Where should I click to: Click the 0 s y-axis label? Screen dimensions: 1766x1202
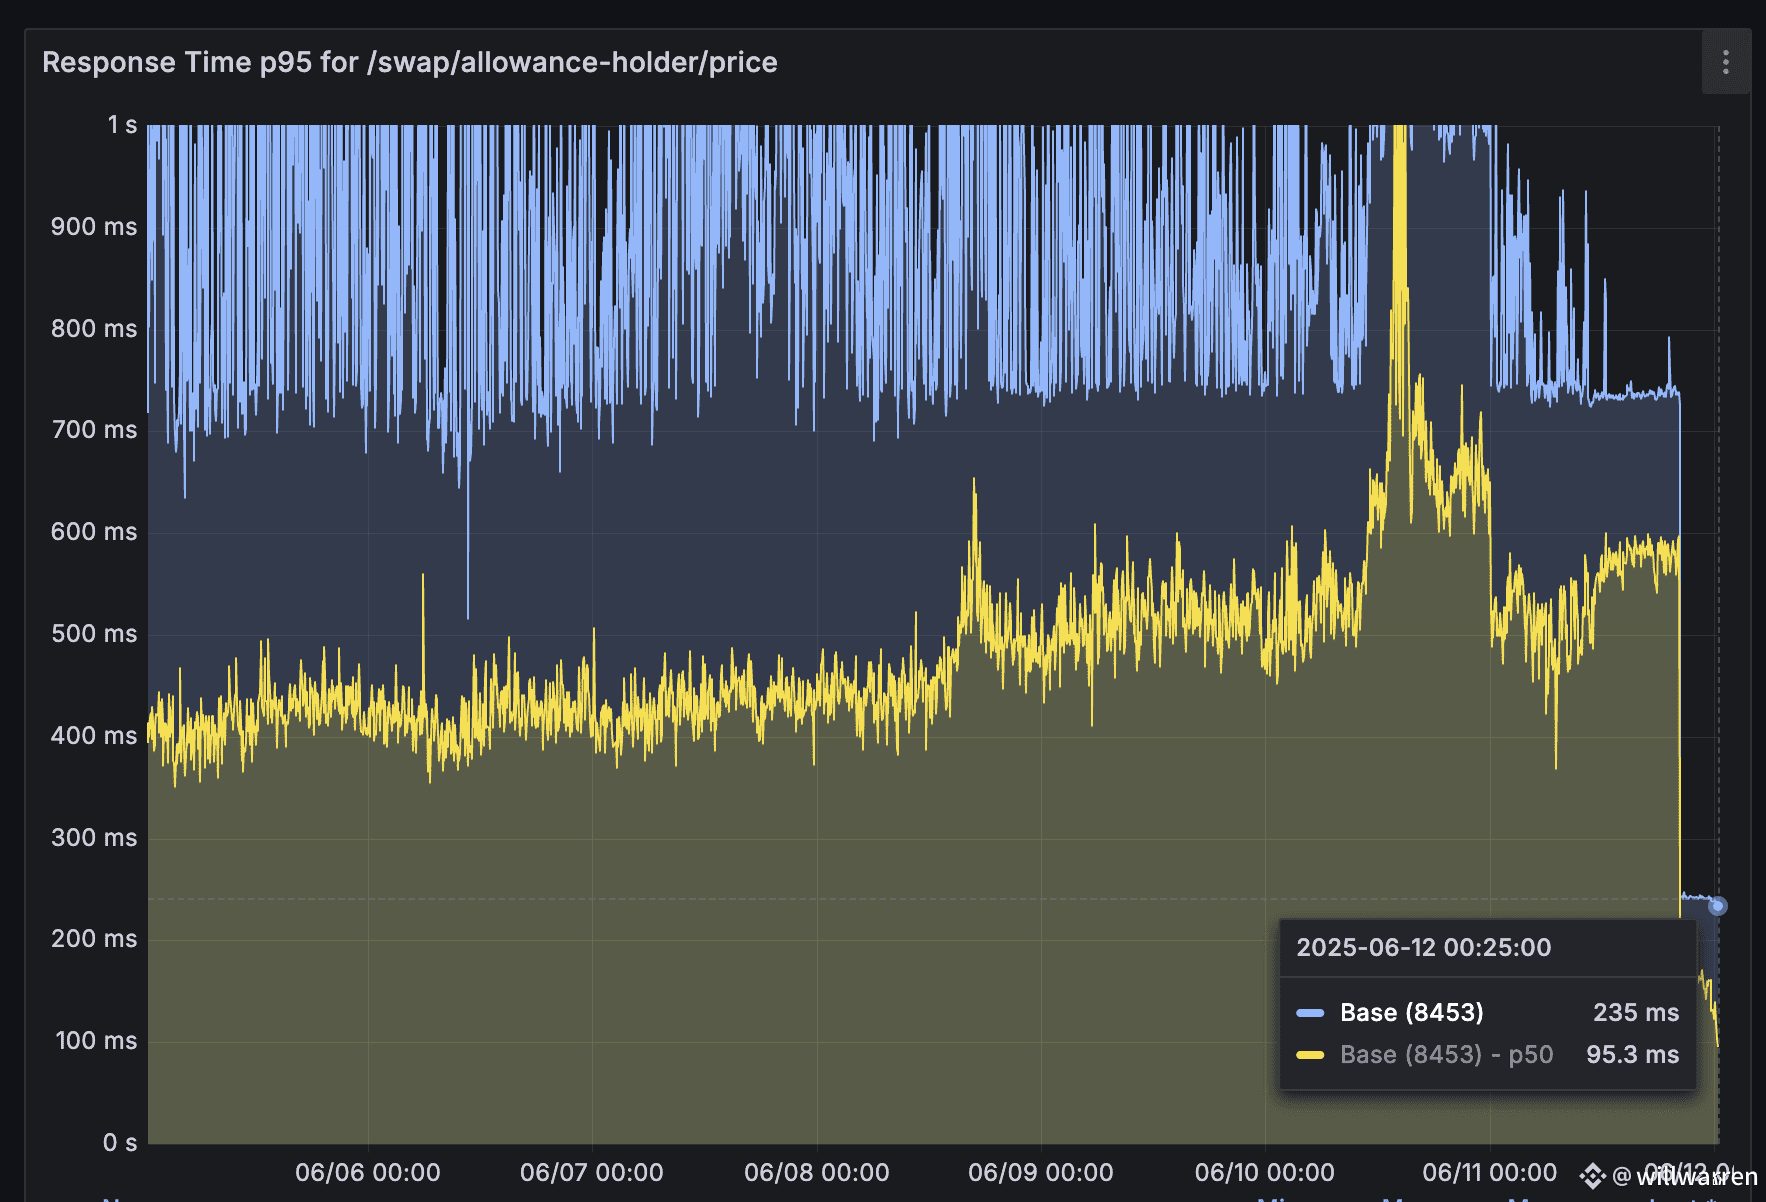coord(120,1143)
